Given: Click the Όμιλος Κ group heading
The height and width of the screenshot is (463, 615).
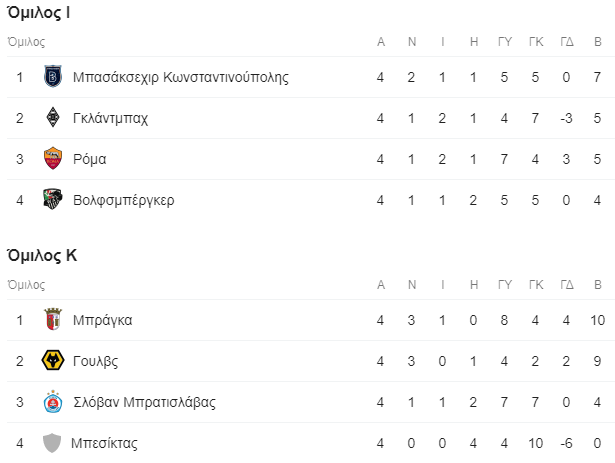Looking at the screenshot, I should (x=42, y=256).
